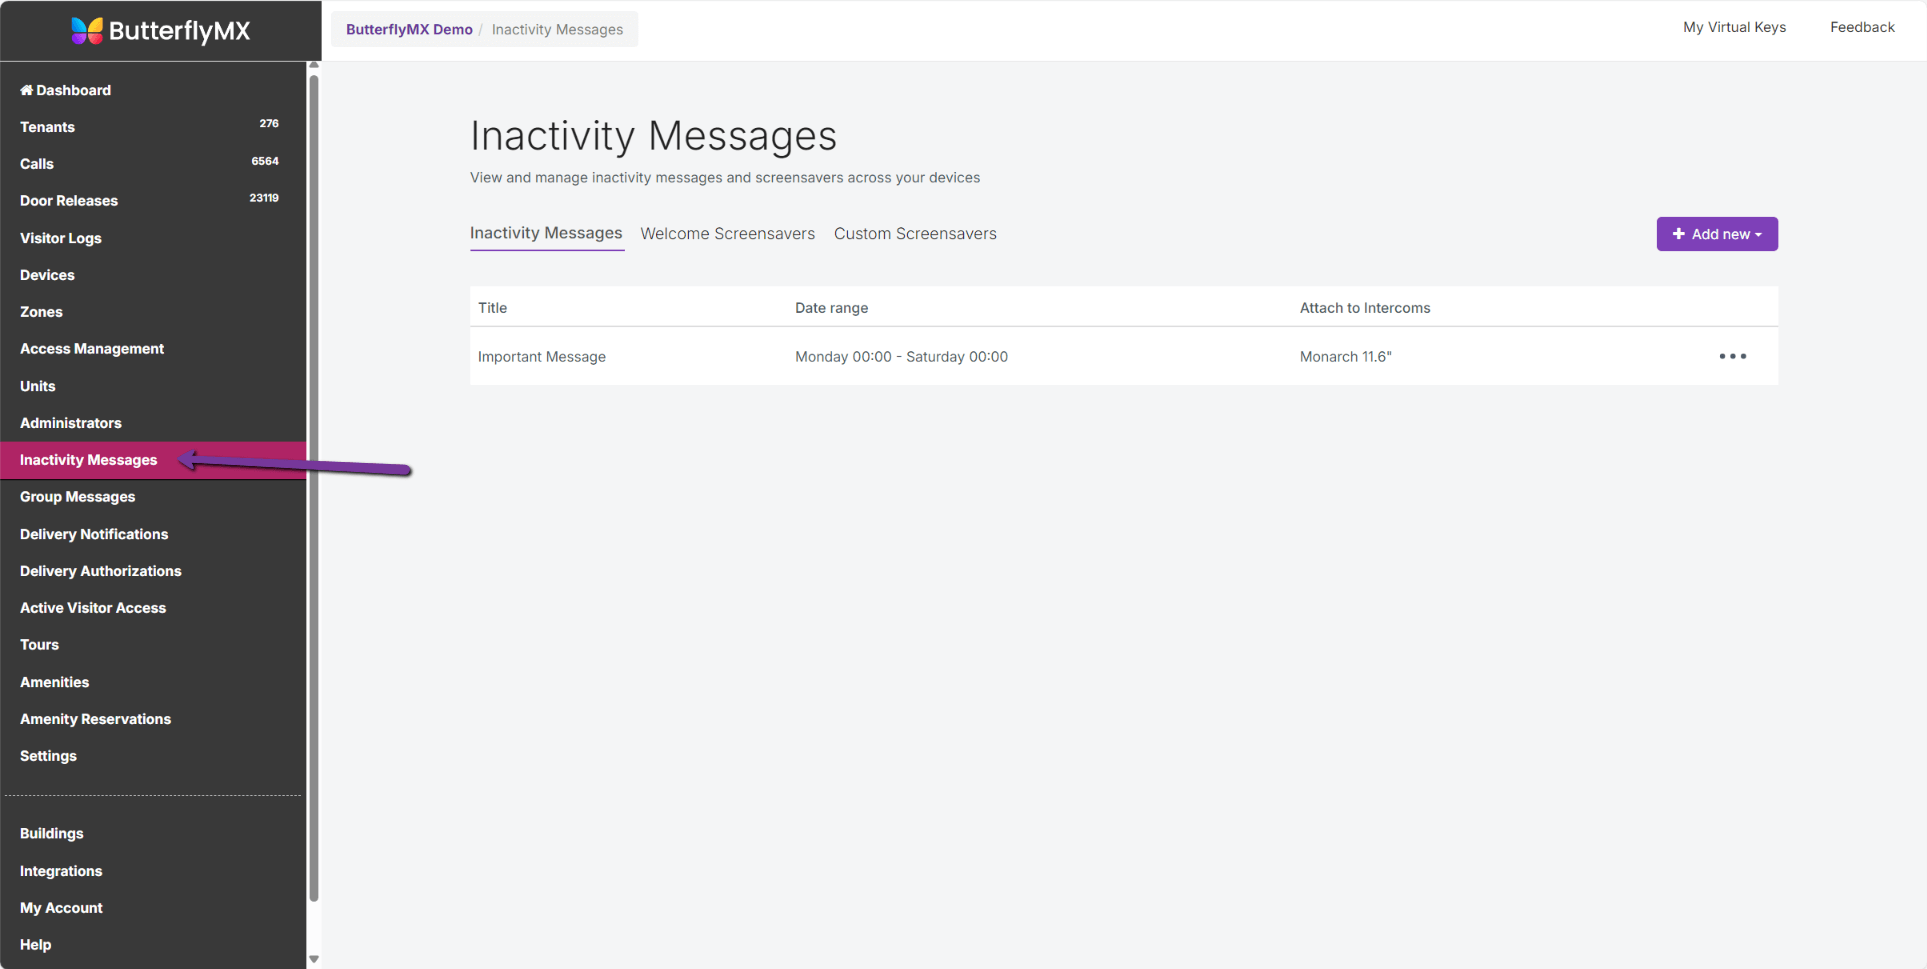Switch to the Welcome Screensavers tab
The width and height of the screenshot is (1927, 969).
(x=727, y=233)
